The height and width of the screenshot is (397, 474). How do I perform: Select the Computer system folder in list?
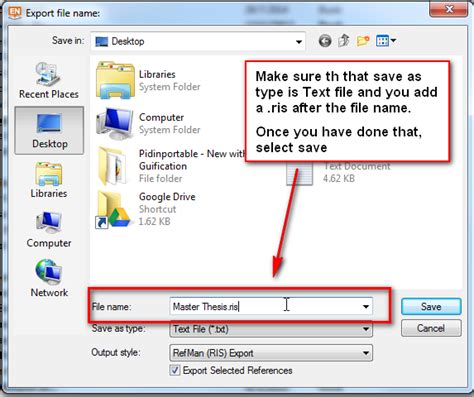coord(148,123)
